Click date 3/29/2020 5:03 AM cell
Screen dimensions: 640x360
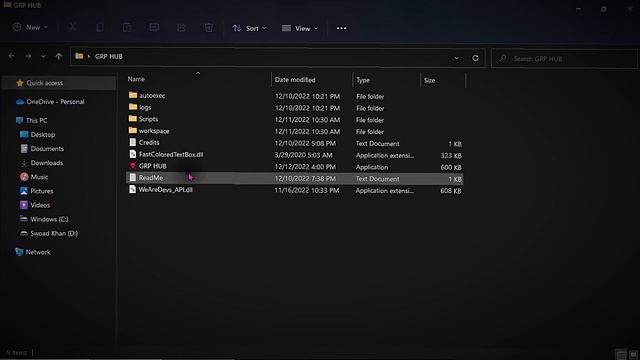pyautogui.click(x=304, y=155)
